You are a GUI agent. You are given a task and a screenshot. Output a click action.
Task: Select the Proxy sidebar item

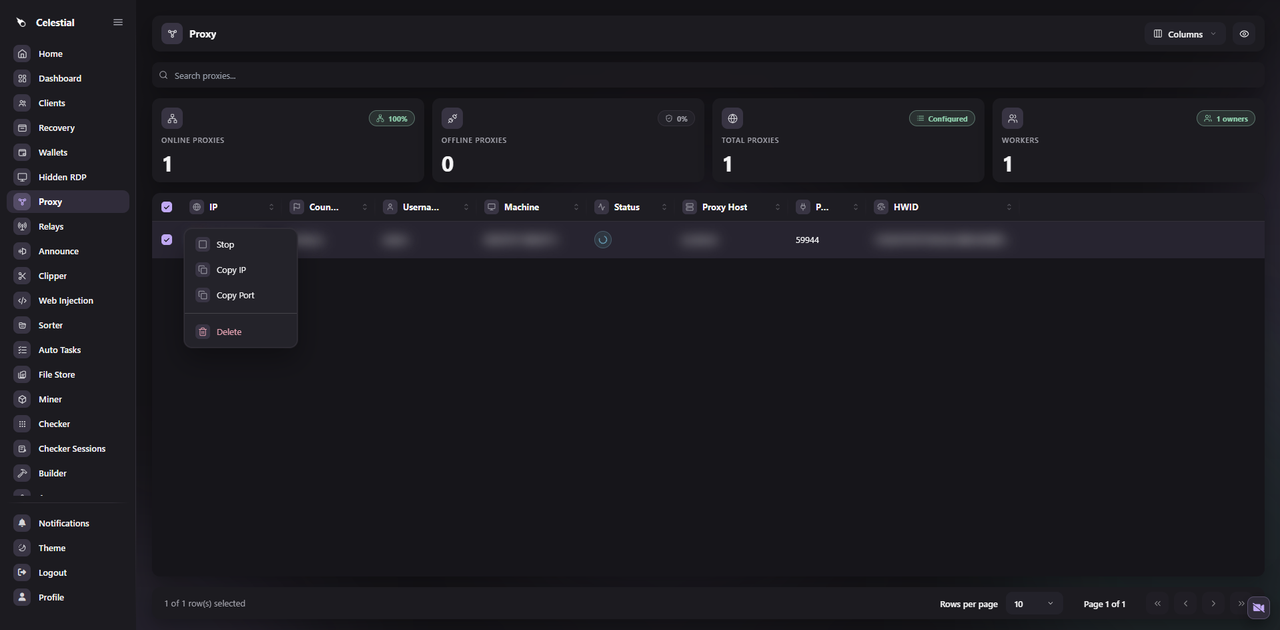(x=68, y=202)
